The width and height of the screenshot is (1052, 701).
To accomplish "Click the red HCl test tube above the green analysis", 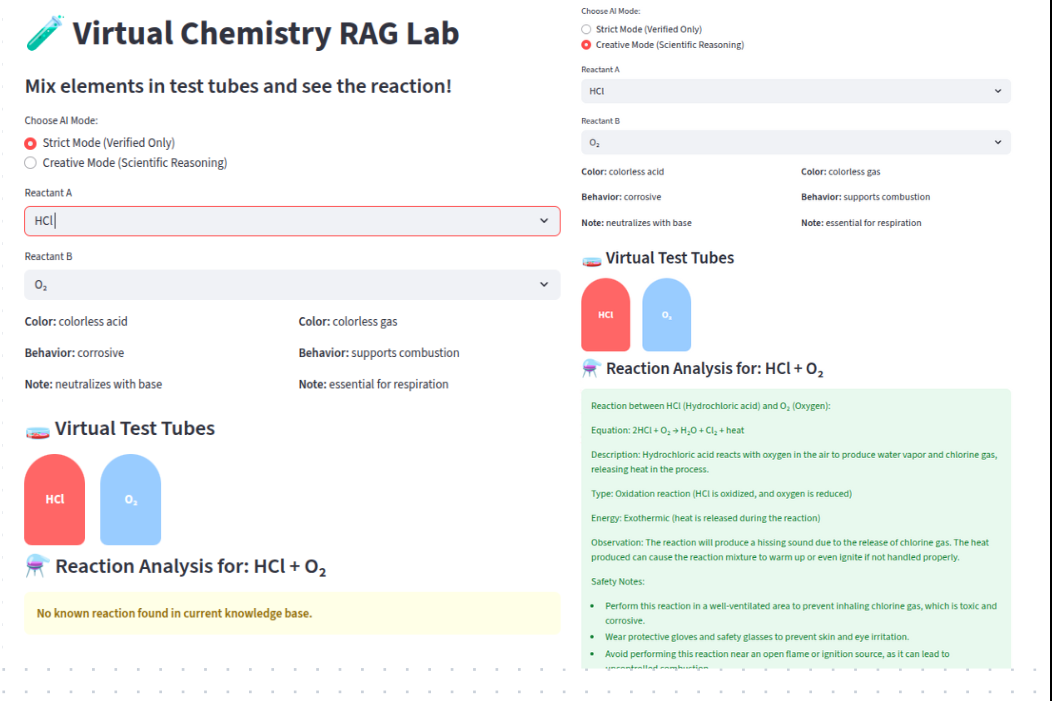I will point(606,315).
